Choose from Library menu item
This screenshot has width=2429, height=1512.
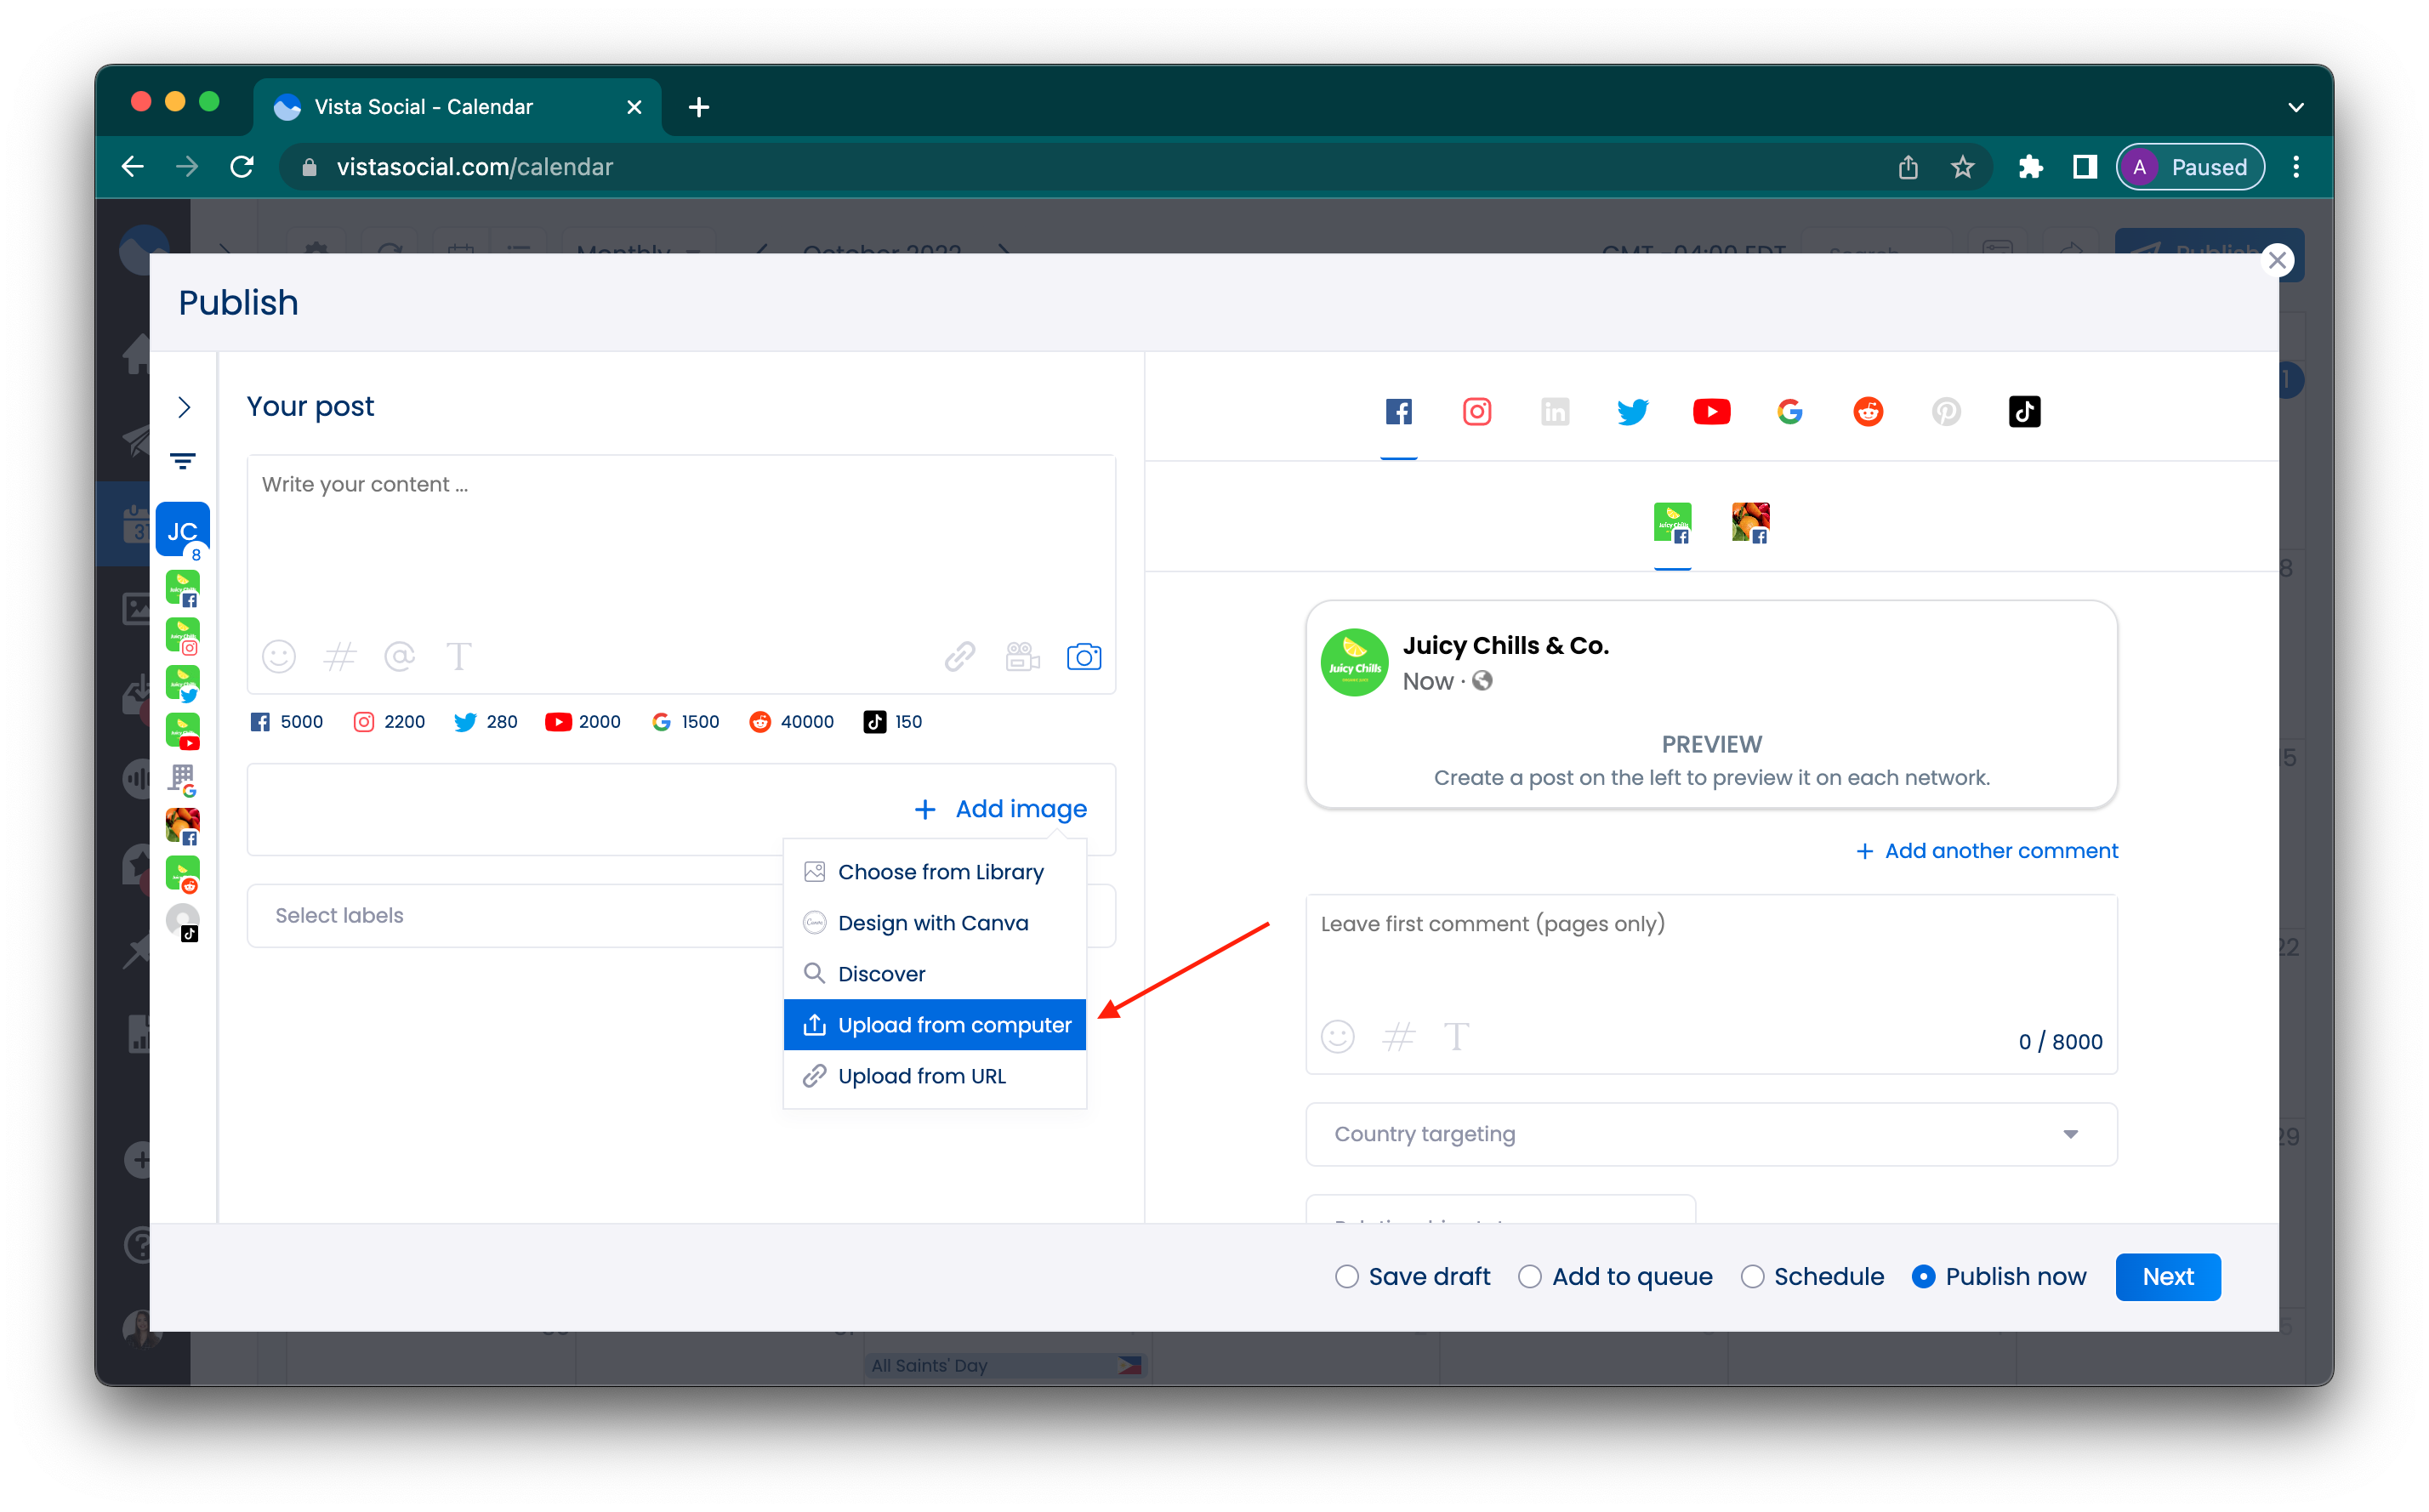(934, 872)
